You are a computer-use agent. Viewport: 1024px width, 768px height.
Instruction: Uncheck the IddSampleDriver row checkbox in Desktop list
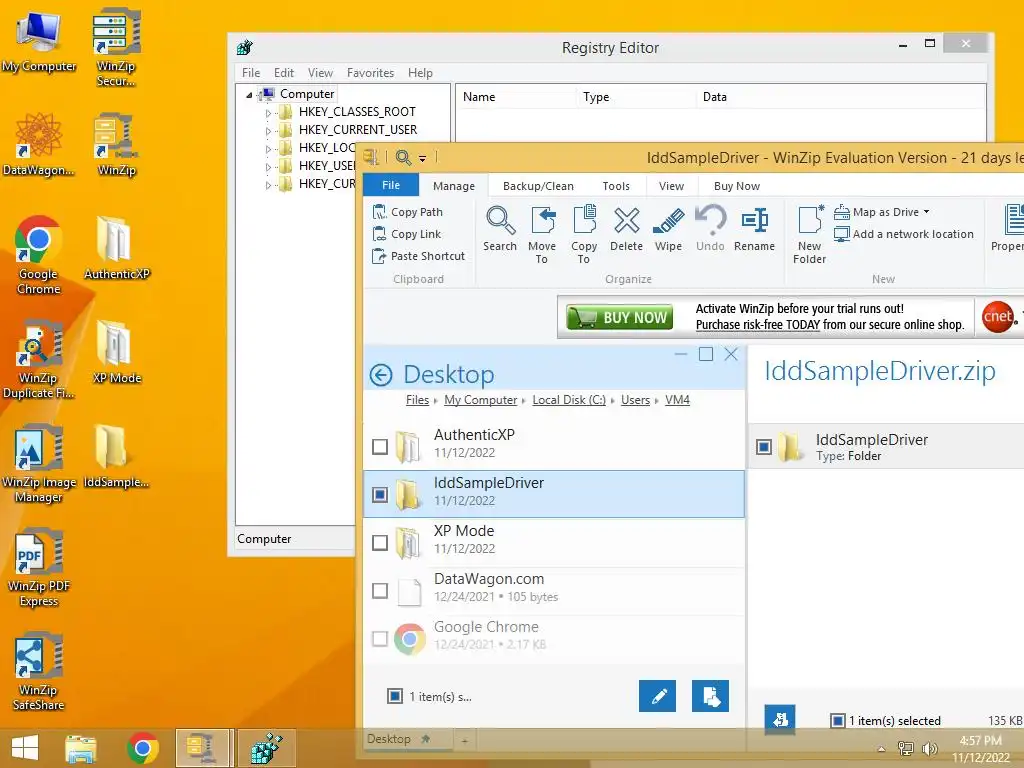click(x=379, y=494)
